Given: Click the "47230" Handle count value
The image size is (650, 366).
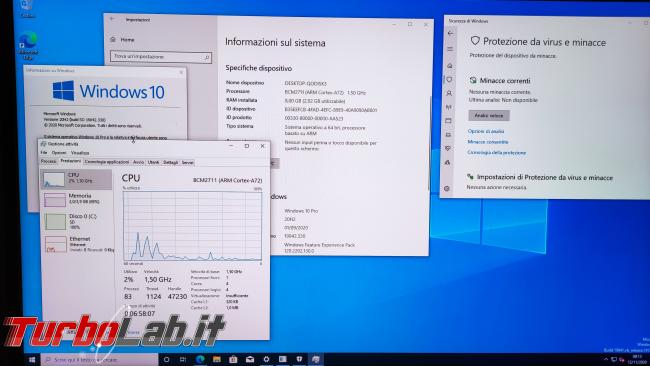Looking at the screenshot, I should [x=177, y=297].
